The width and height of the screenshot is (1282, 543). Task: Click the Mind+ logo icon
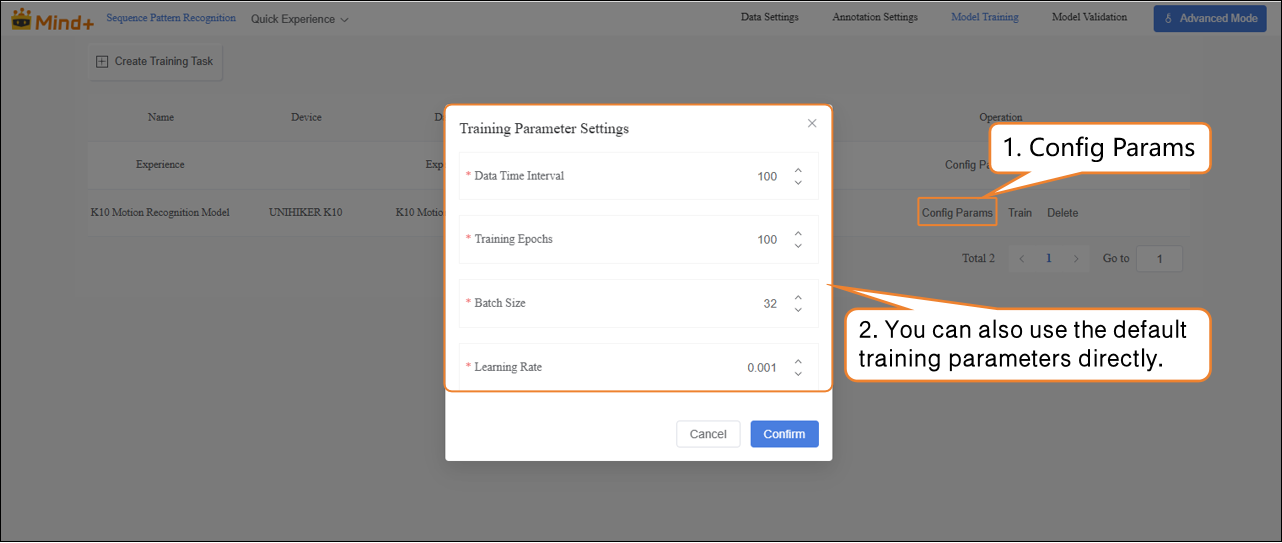[x=21, y=18]
